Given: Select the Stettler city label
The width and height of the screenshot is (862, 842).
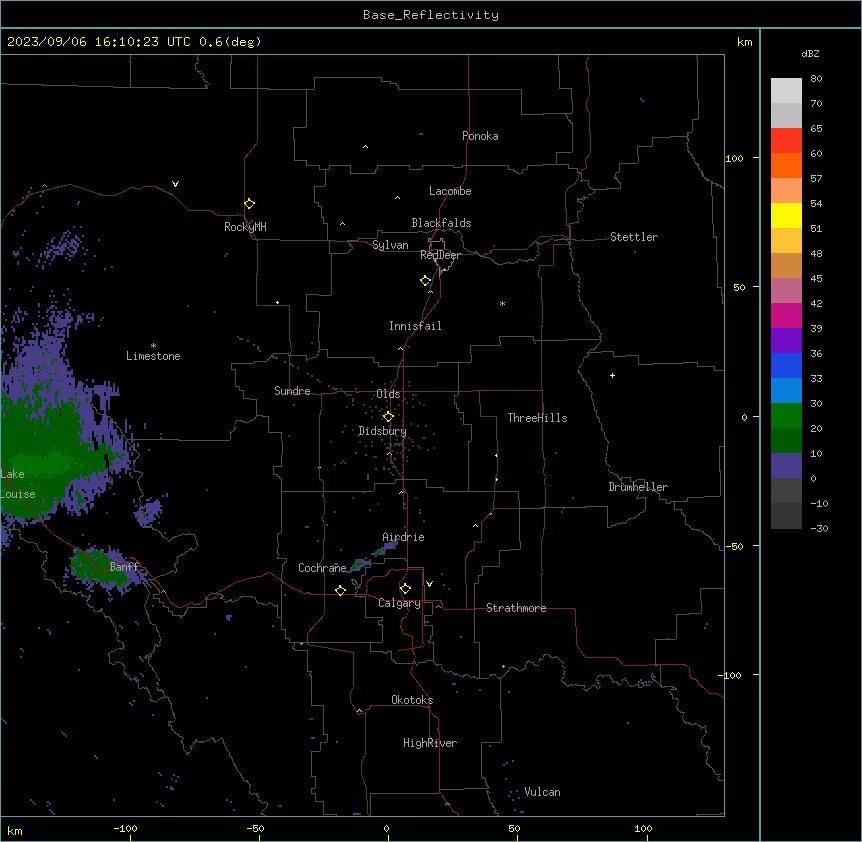Looking at the screenshot, I should point(634,237).
